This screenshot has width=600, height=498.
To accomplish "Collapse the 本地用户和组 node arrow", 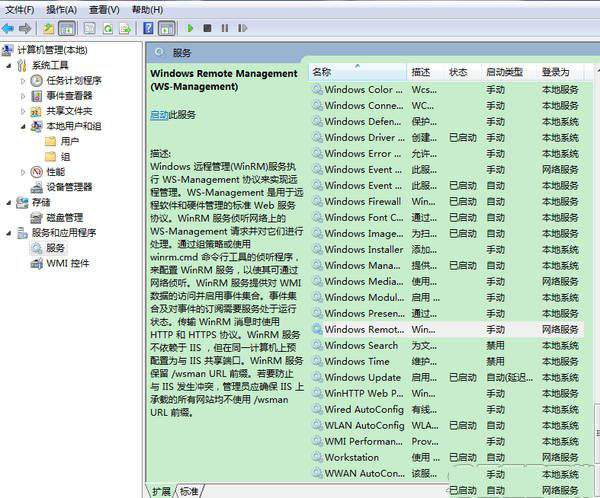I will pos(23,126).
